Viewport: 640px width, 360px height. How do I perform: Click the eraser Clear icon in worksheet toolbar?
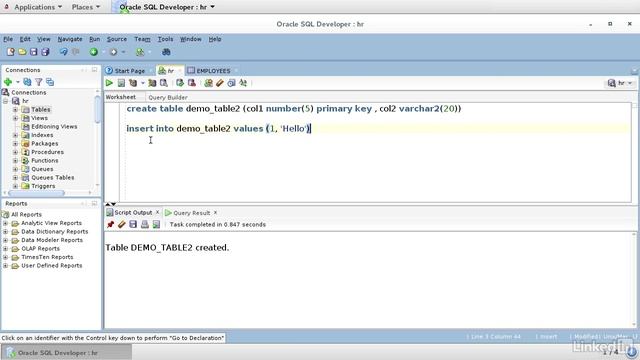coord(220,83)
